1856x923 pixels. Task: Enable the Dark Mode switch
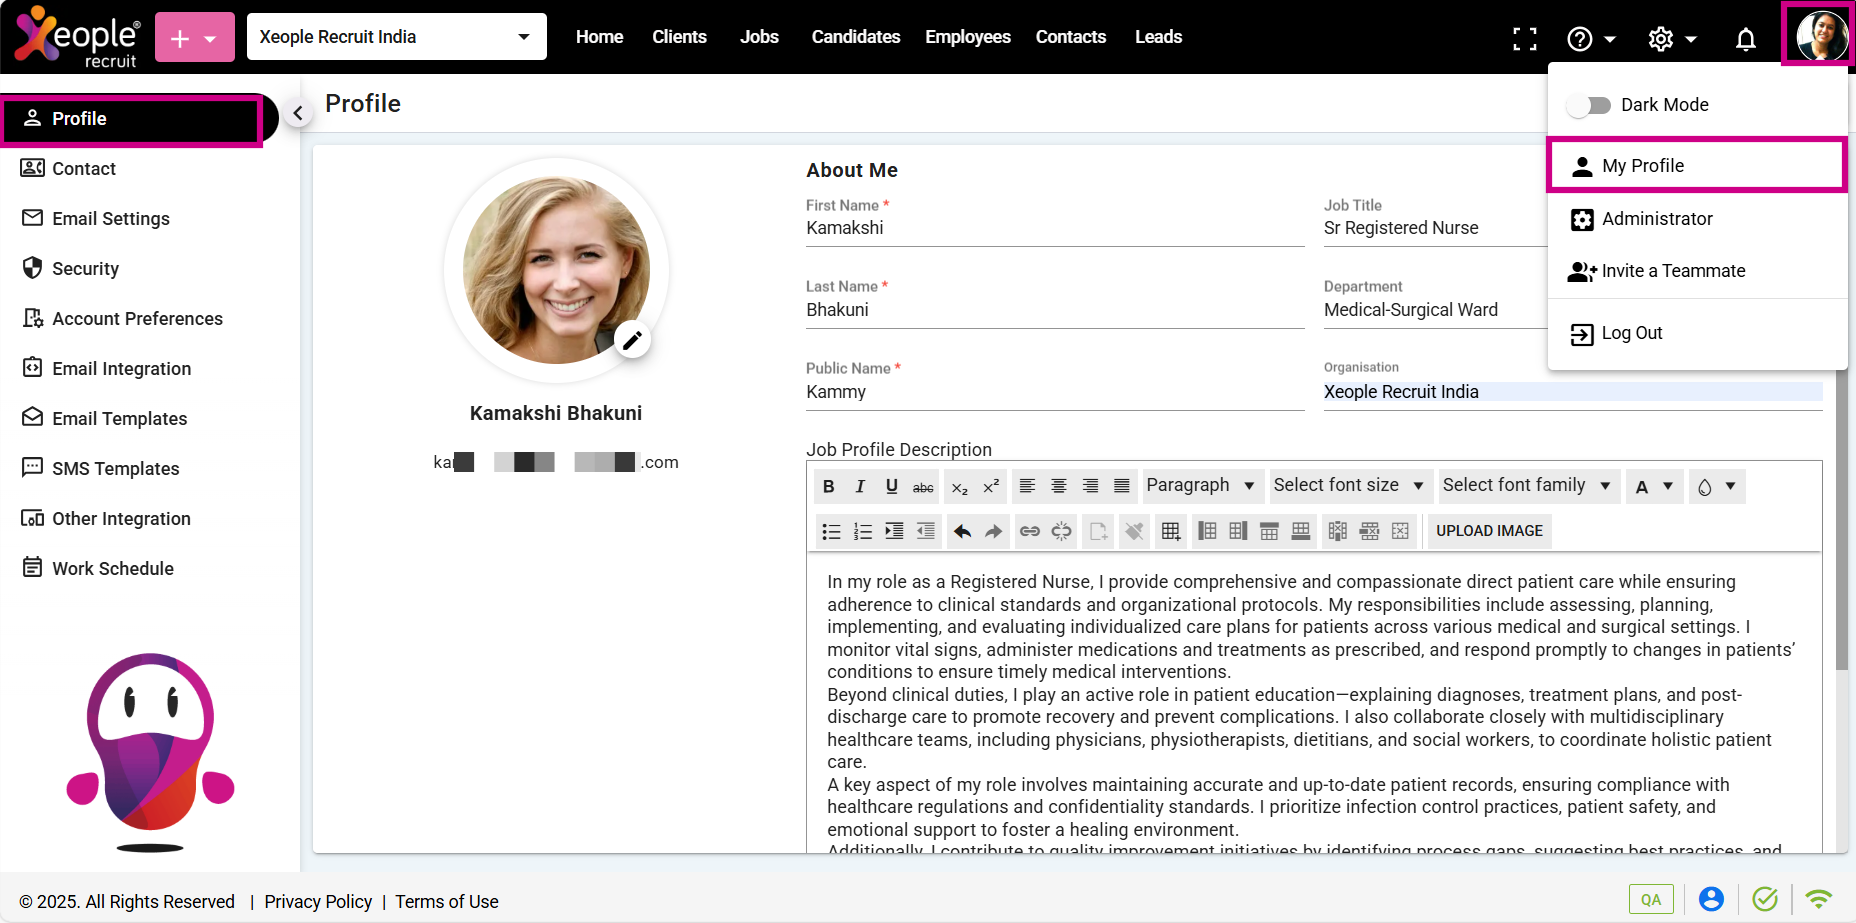click(1589, 105)
